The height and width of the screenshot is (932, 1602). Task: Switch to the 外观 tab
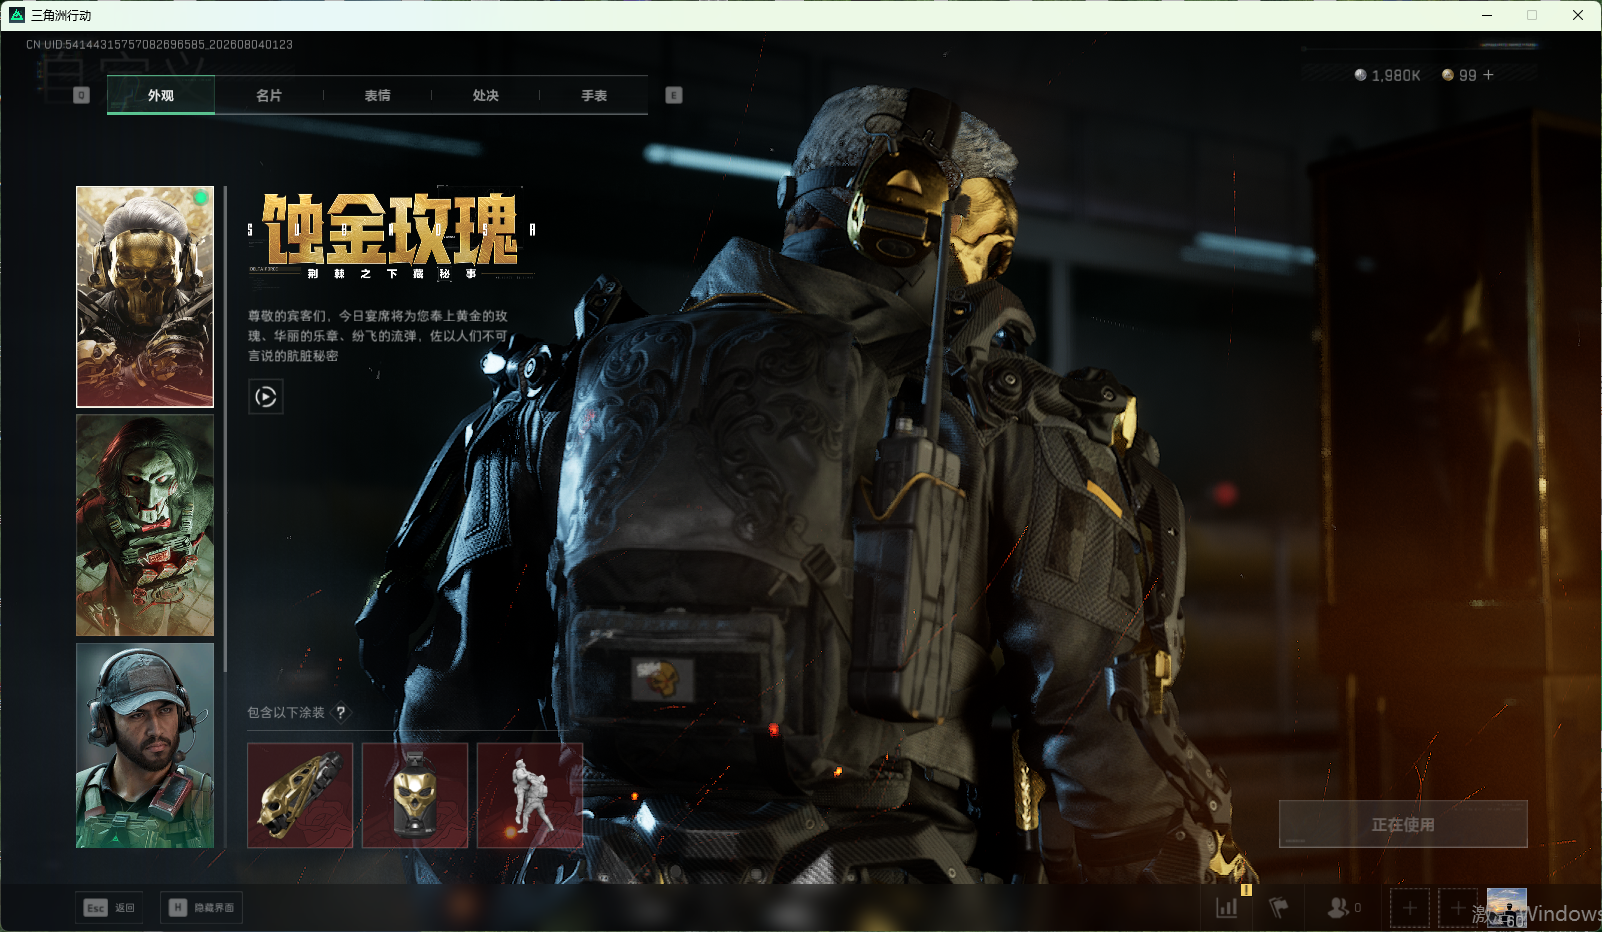coord(161,95)
